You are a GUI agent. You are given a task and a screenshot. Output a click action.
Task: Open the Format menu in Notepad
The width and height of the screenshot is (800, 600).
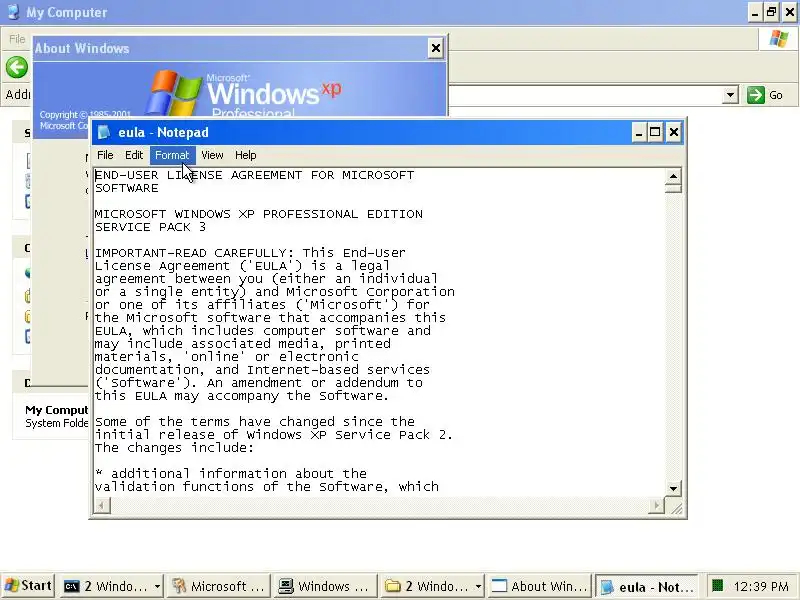tap(172, 155)
